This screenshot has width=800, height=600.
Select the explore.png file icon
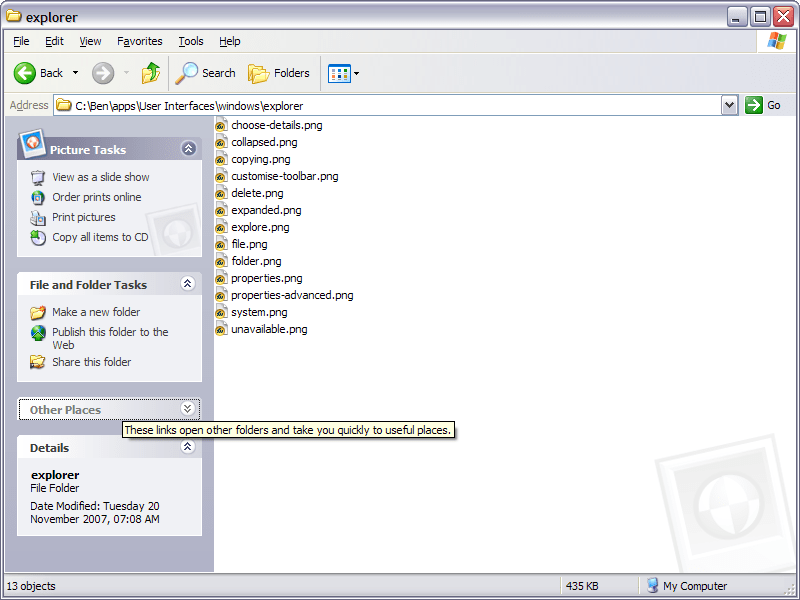[220, 227]
